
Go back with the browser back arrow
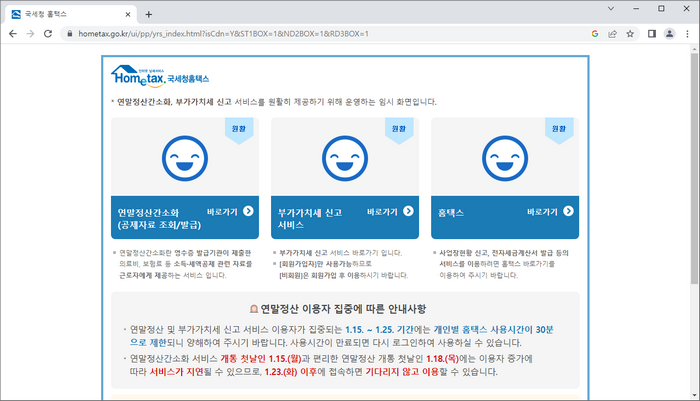point(12,34)
